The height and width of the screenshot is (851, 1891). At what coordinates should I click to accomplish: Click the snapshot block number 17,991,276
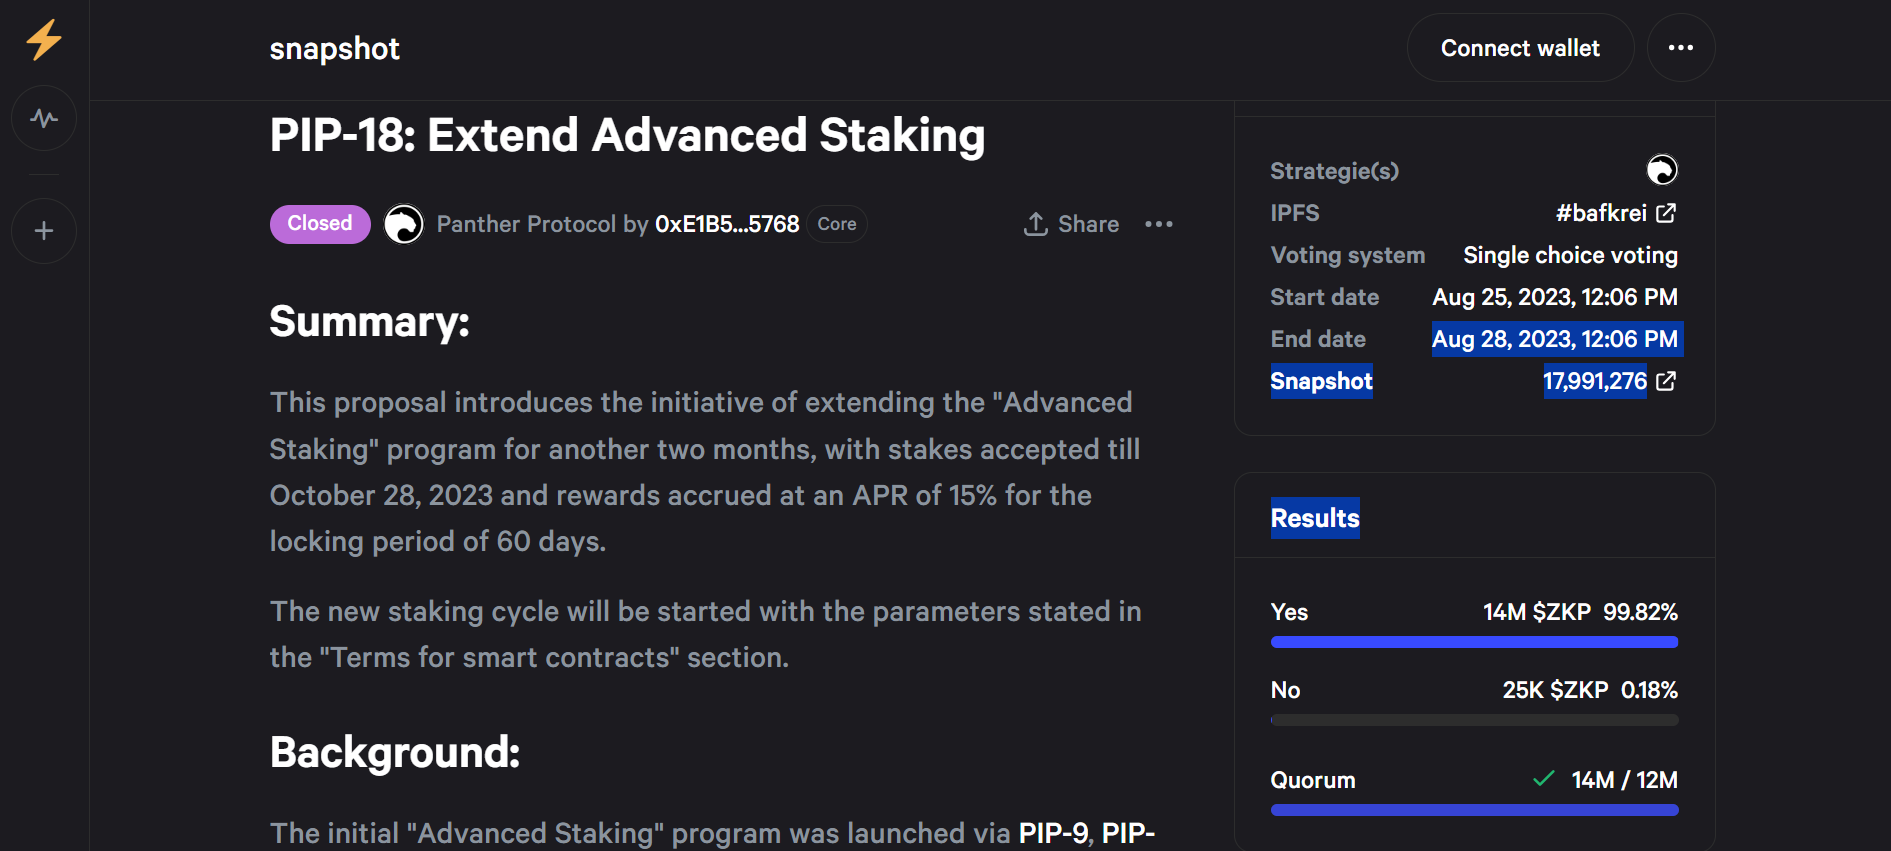(x=1595, y=381)
